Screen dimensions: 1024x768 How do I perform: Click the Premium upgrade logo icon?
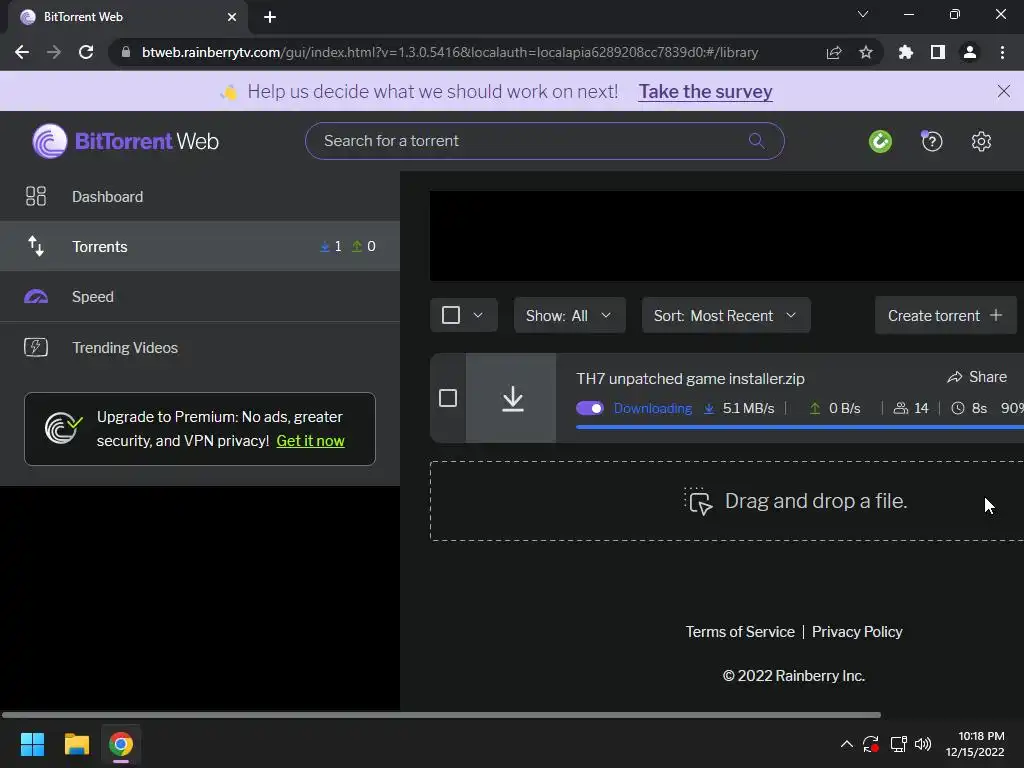(x=63, y=428)
